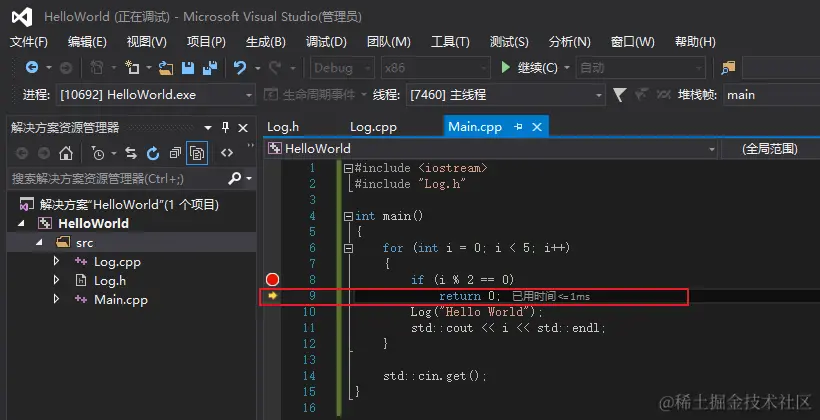
Task: Open the thread dropdown showing 主线程
Action: (506, 95)
